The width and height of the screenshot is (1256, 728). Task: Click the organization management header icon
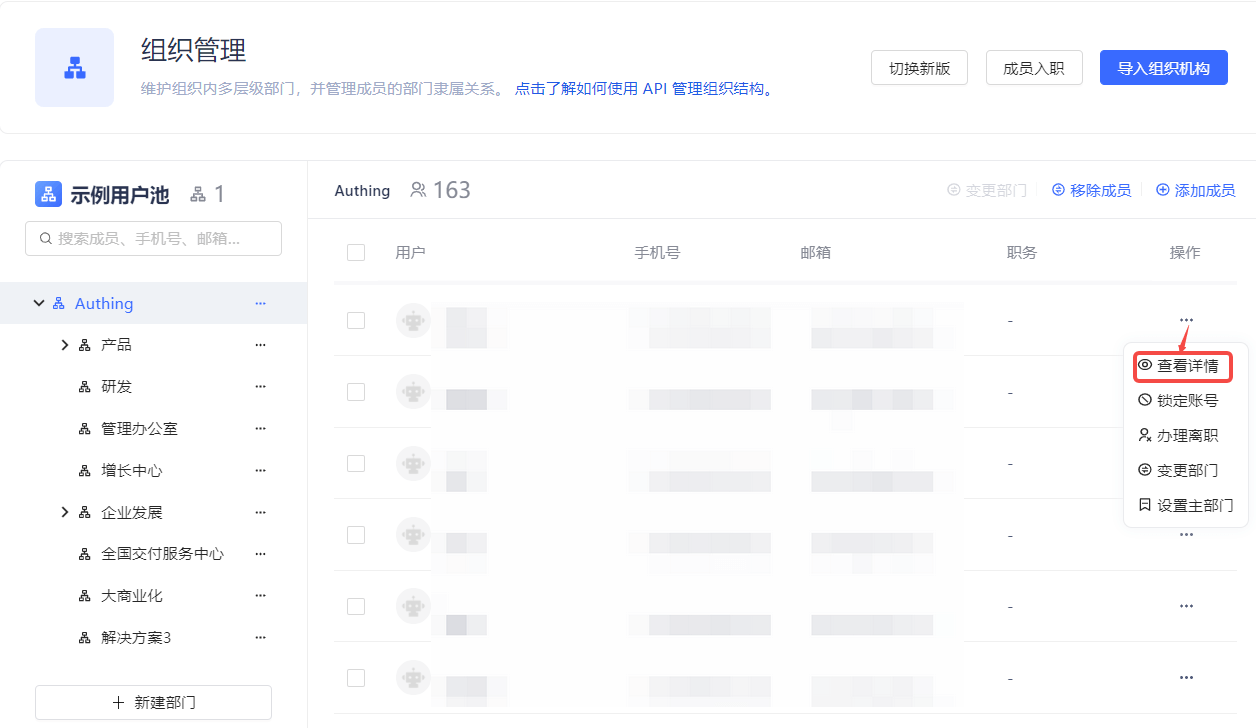click(74, 68)
